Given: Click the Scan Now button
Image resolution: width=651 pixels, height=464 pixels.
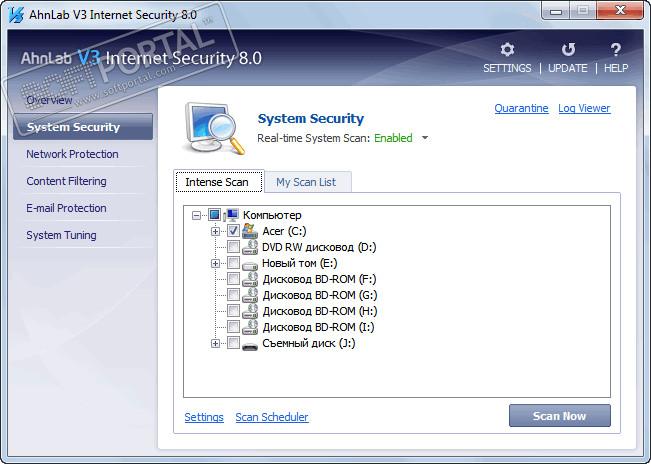Looking at the screenshot, I should (560, 416).
